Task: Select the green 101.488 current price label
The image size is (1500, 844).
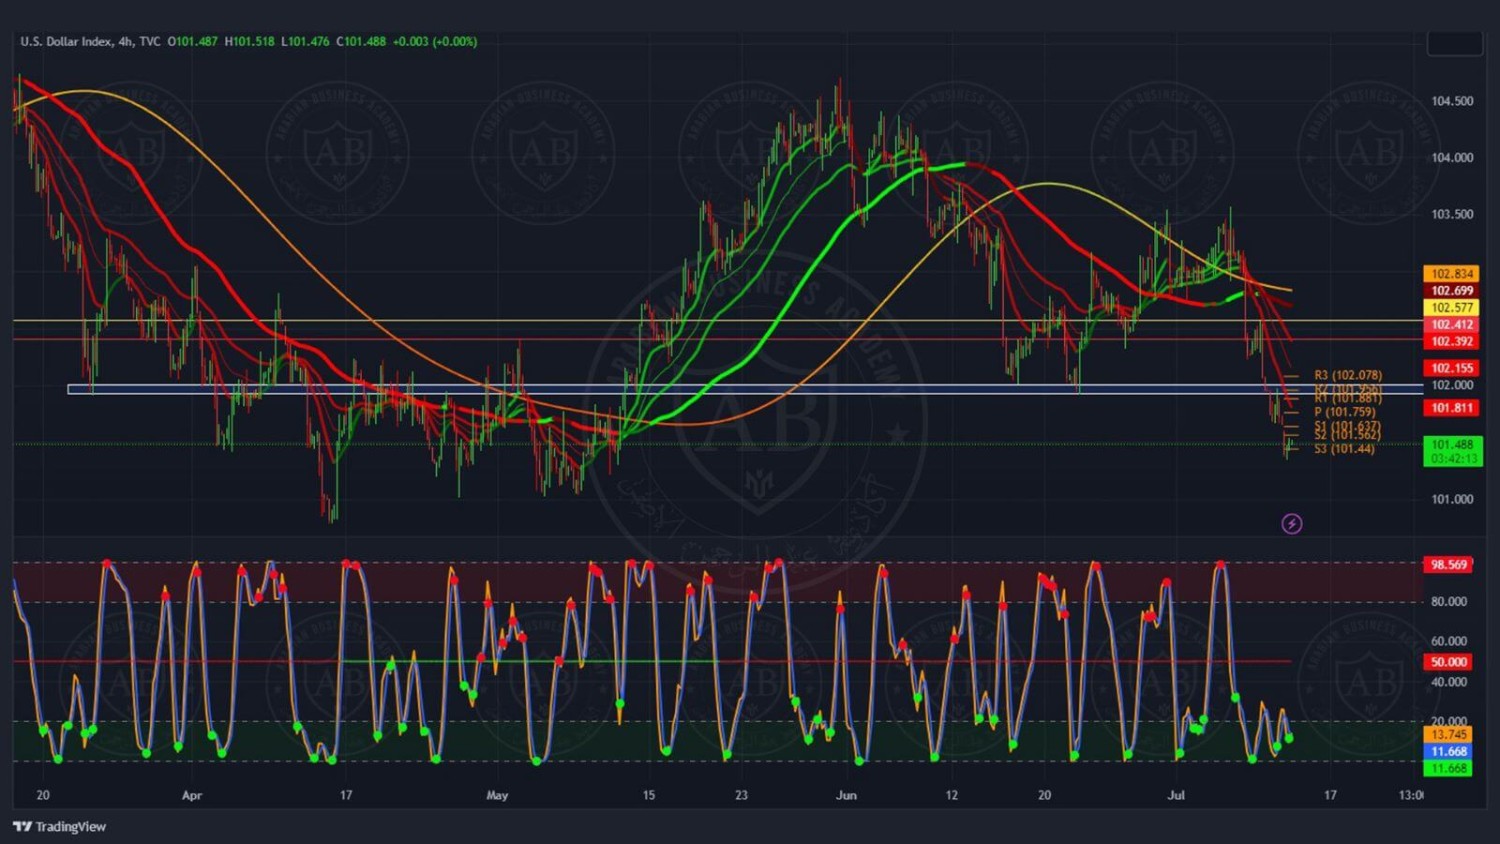Action: pos(1452,445)
